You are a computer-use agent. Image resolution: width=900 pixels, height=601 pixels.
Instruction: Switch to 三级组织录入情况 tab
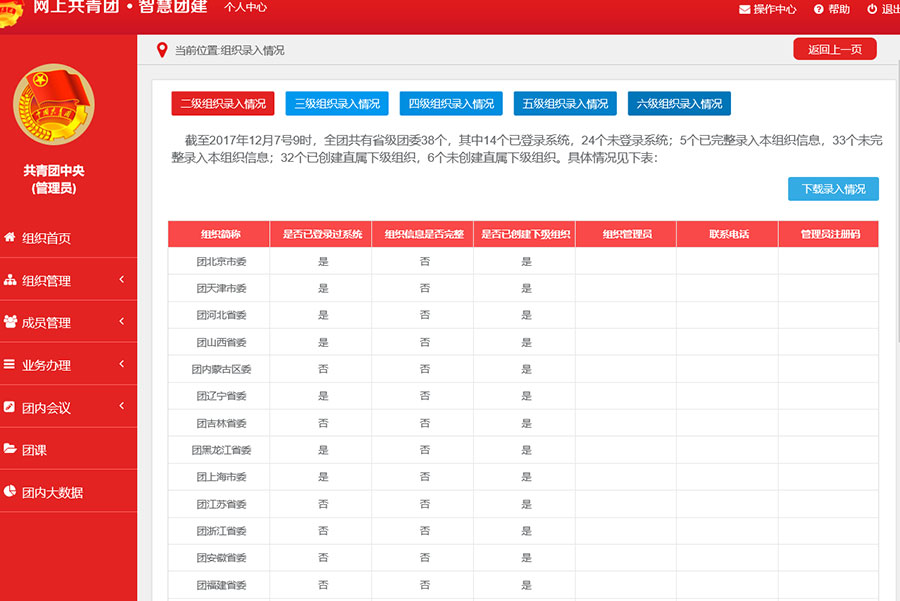click(x=337, y=104)
